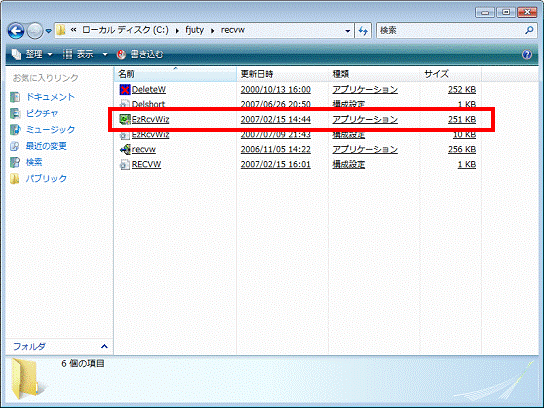
Task: Close the Explorer window
Action: (527, 12)
